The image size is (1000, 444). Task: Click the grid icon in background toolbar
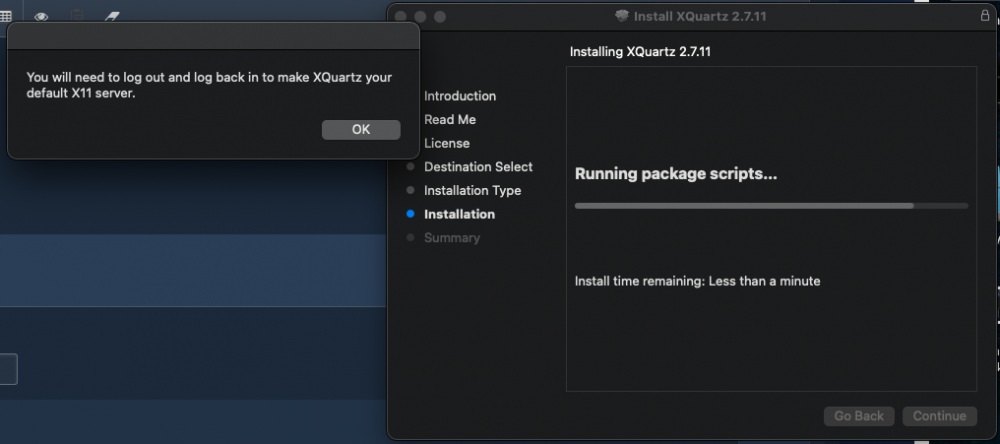point(6,17)
